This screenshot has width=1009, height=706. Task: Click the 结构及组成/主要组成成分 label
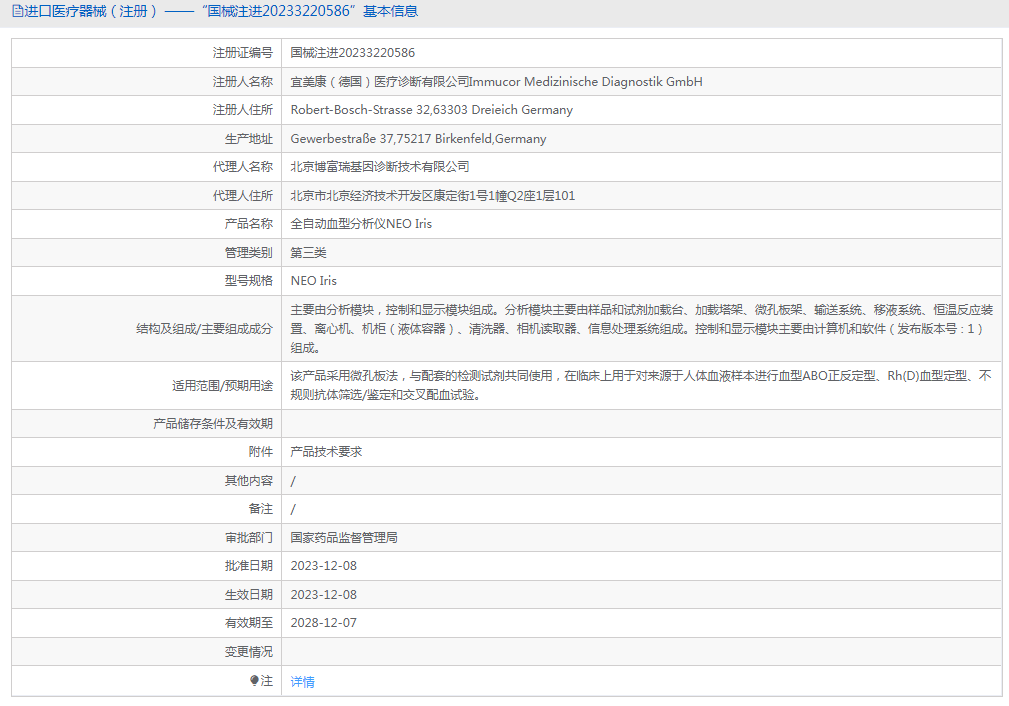[x=204, y=329]
